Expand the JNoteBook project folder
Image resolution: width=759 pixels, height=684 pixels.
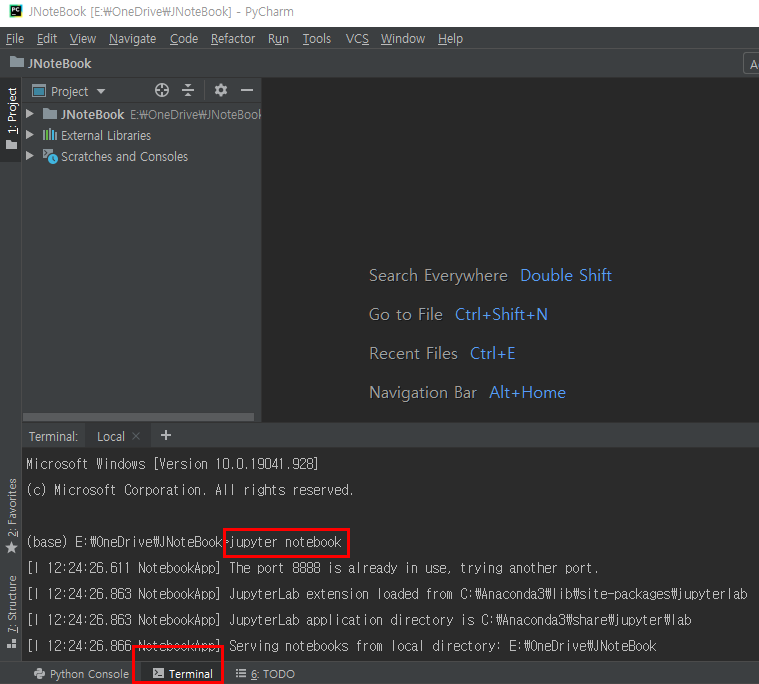(30, 114)
